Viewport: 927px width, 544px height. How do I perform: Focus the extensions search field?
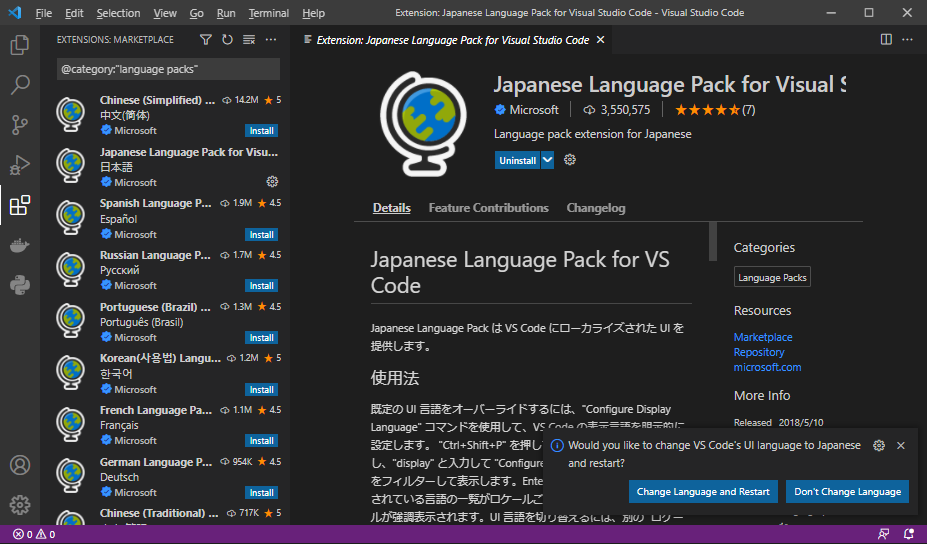[168, 69]
